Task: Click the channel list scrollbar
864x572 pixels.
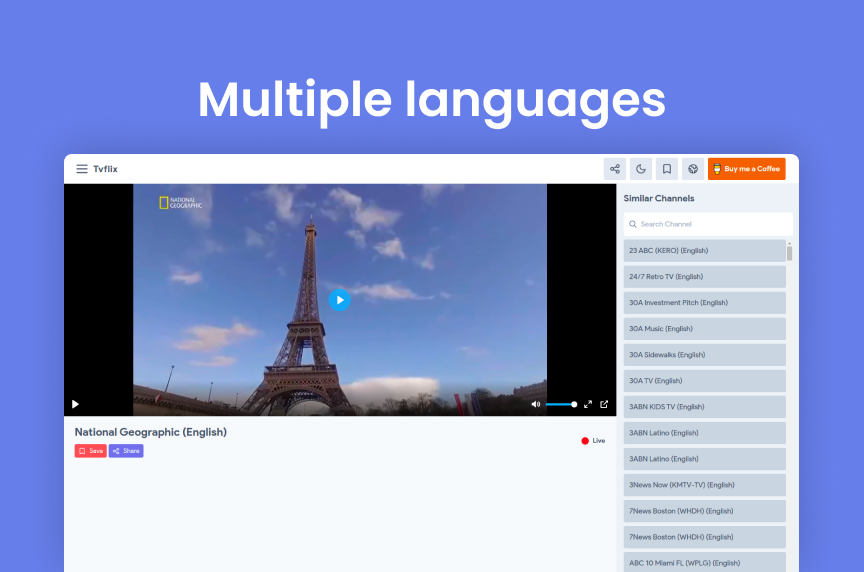Action: [789, 253]
